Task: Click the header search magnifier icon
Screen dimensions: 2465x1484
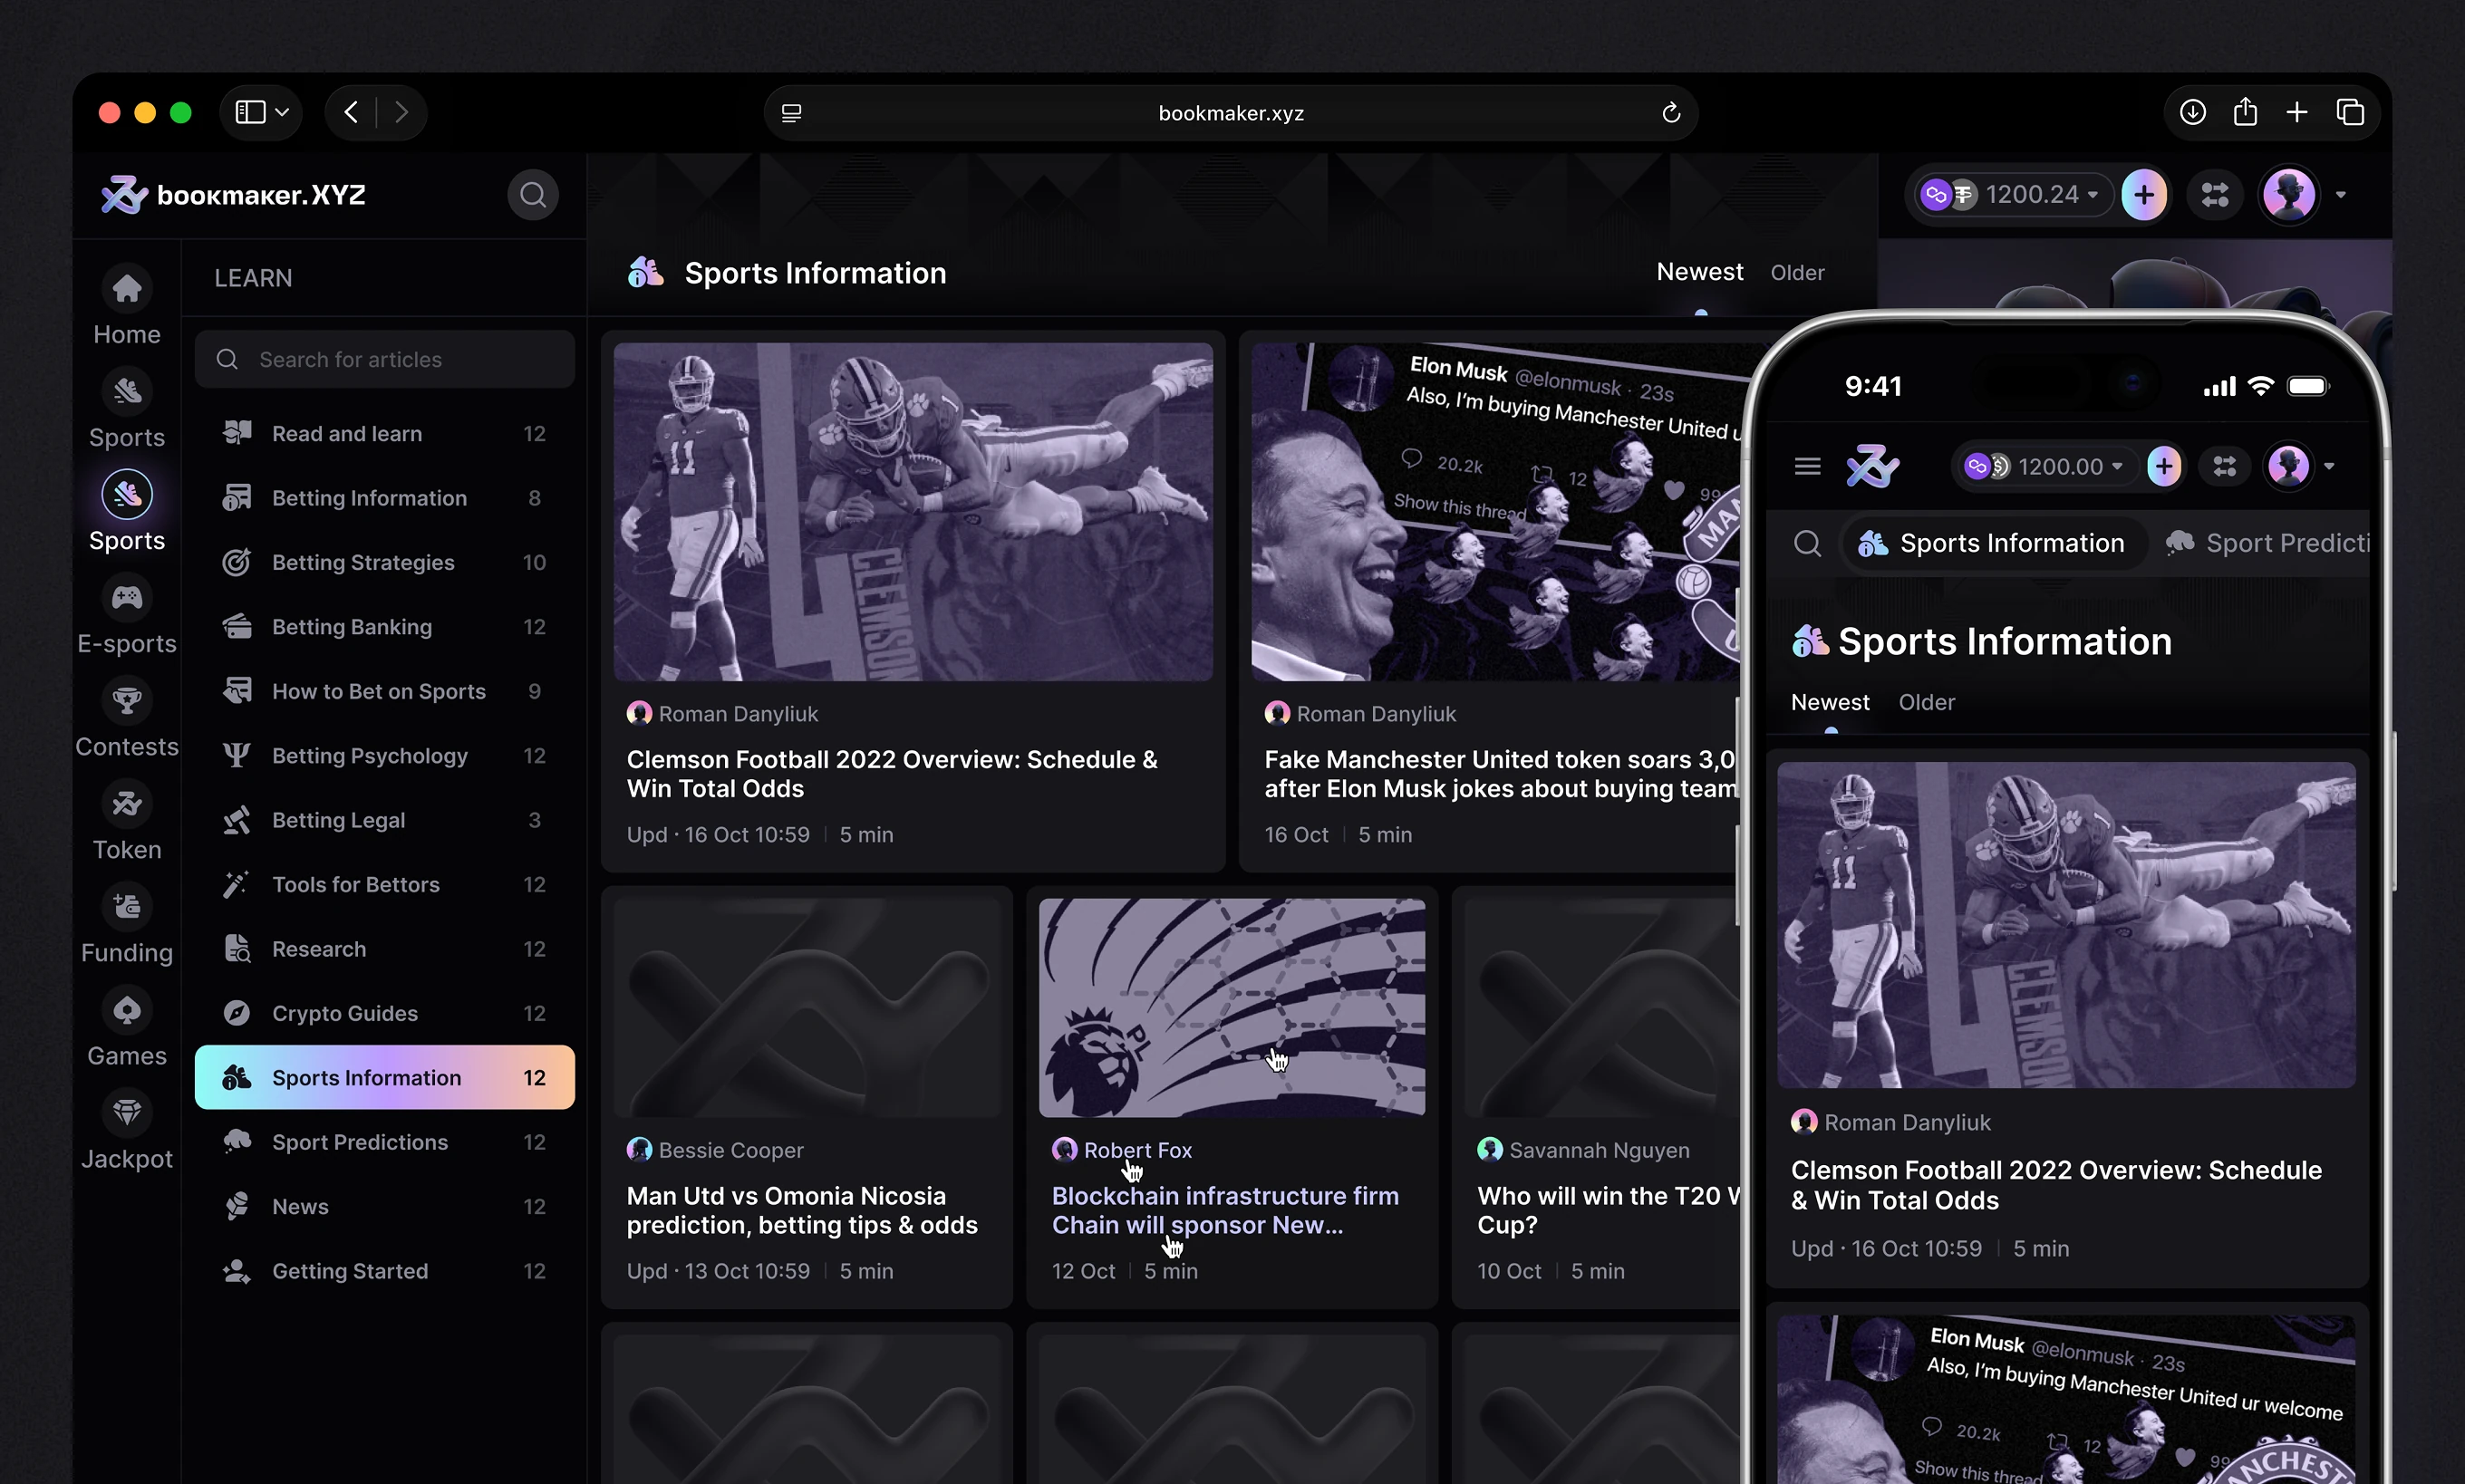Action: coord(533,195)
